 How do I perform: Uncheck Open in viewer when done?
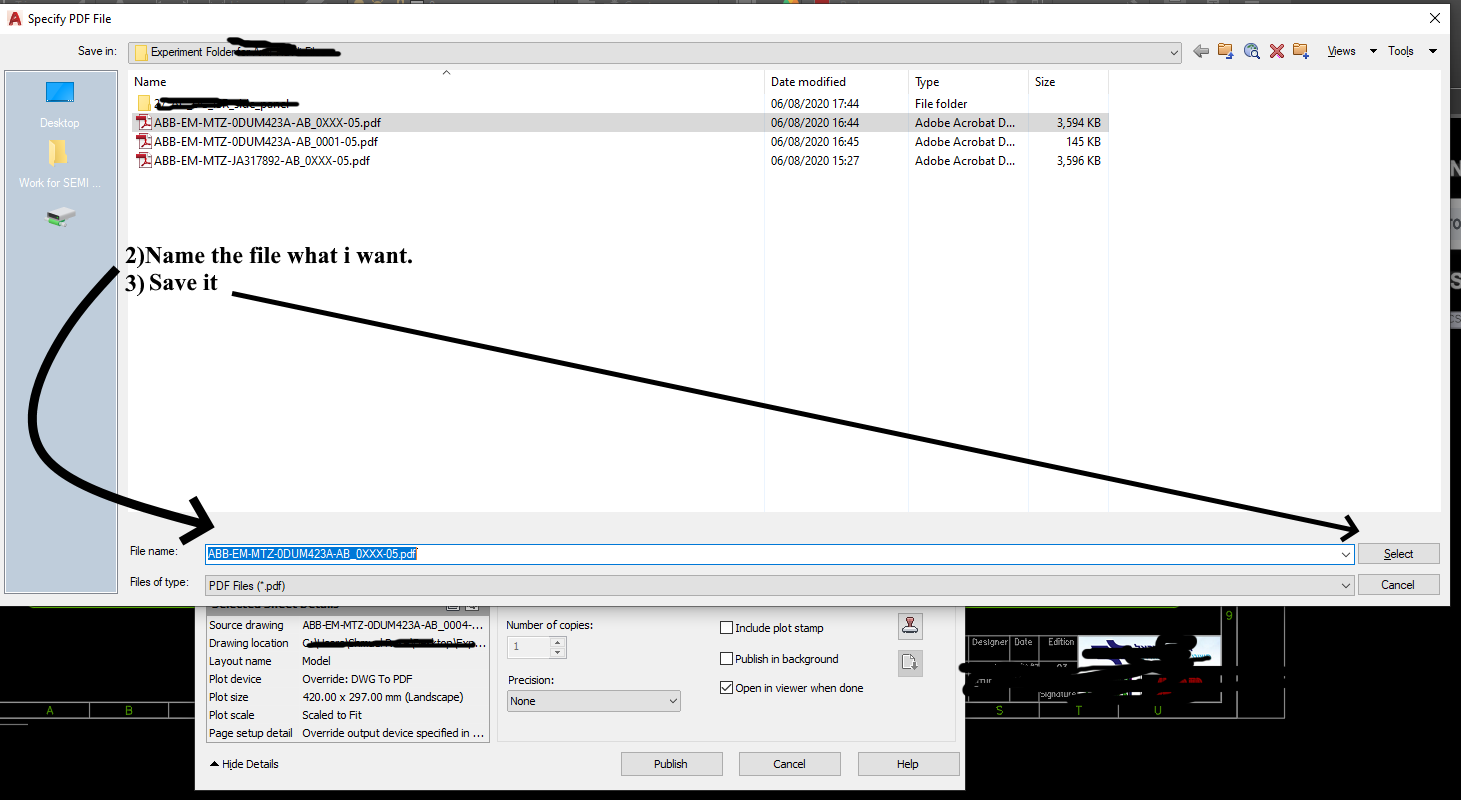(x=727, y=687)
